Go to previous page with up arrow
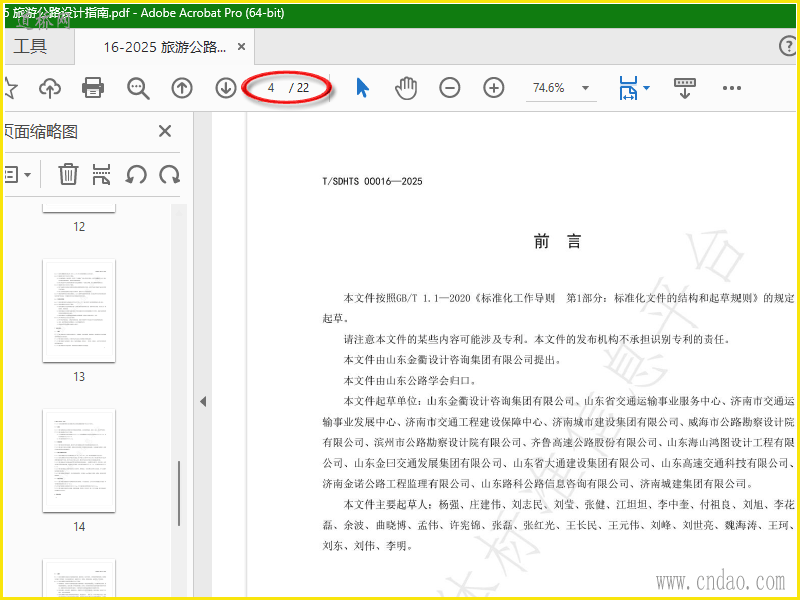 (x=182, y=88)
